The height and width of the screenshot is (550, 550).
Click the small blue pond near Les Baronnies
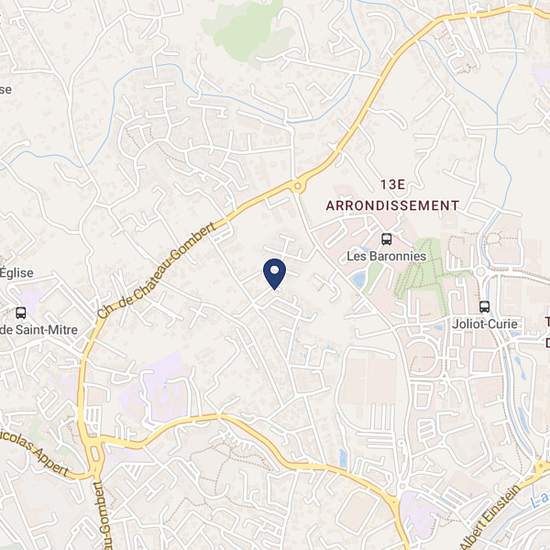tap(358, 280)
